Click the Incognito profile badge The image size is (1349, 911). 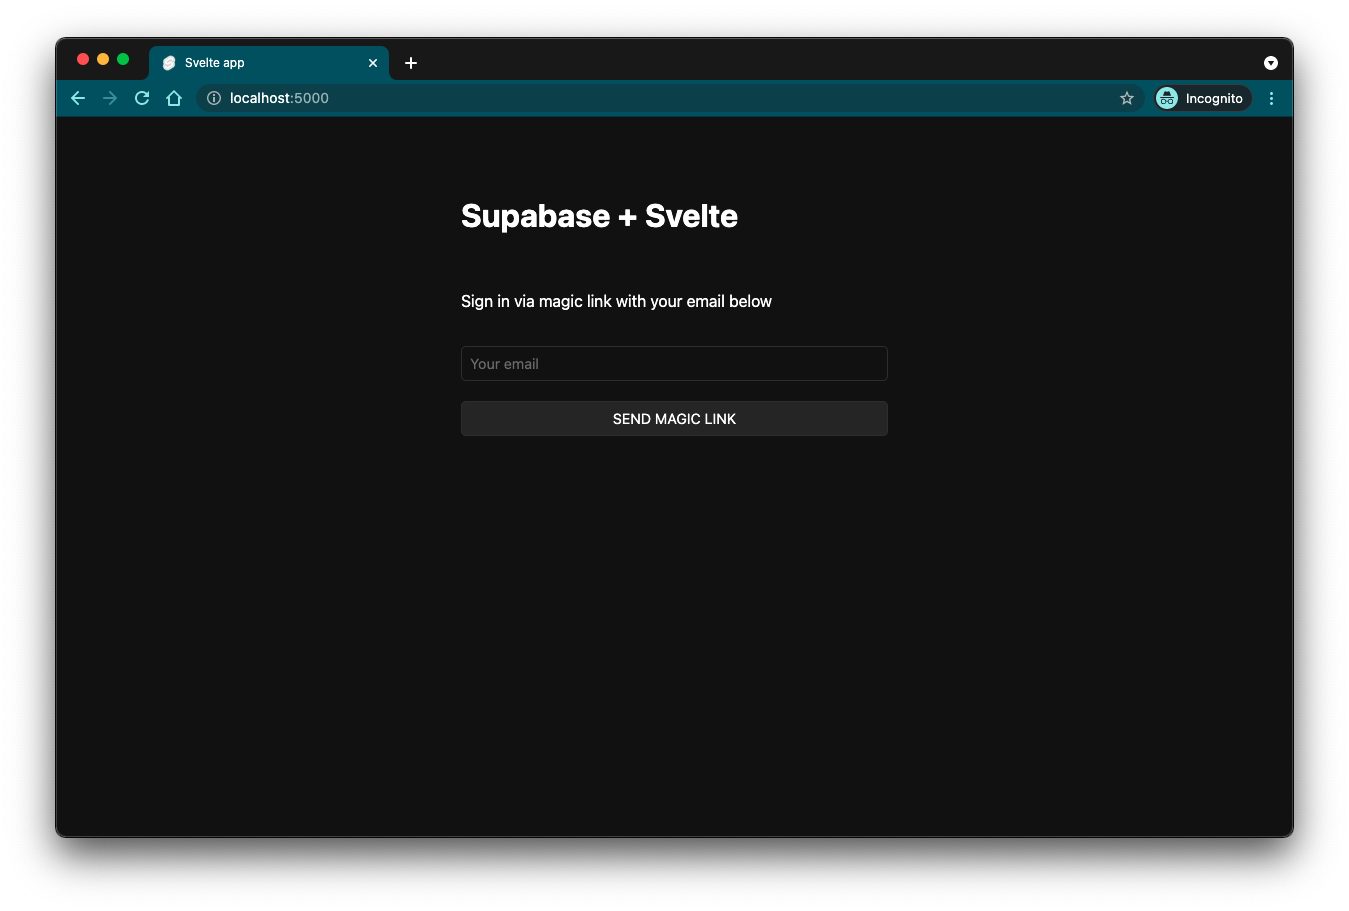pos(1201,98)
